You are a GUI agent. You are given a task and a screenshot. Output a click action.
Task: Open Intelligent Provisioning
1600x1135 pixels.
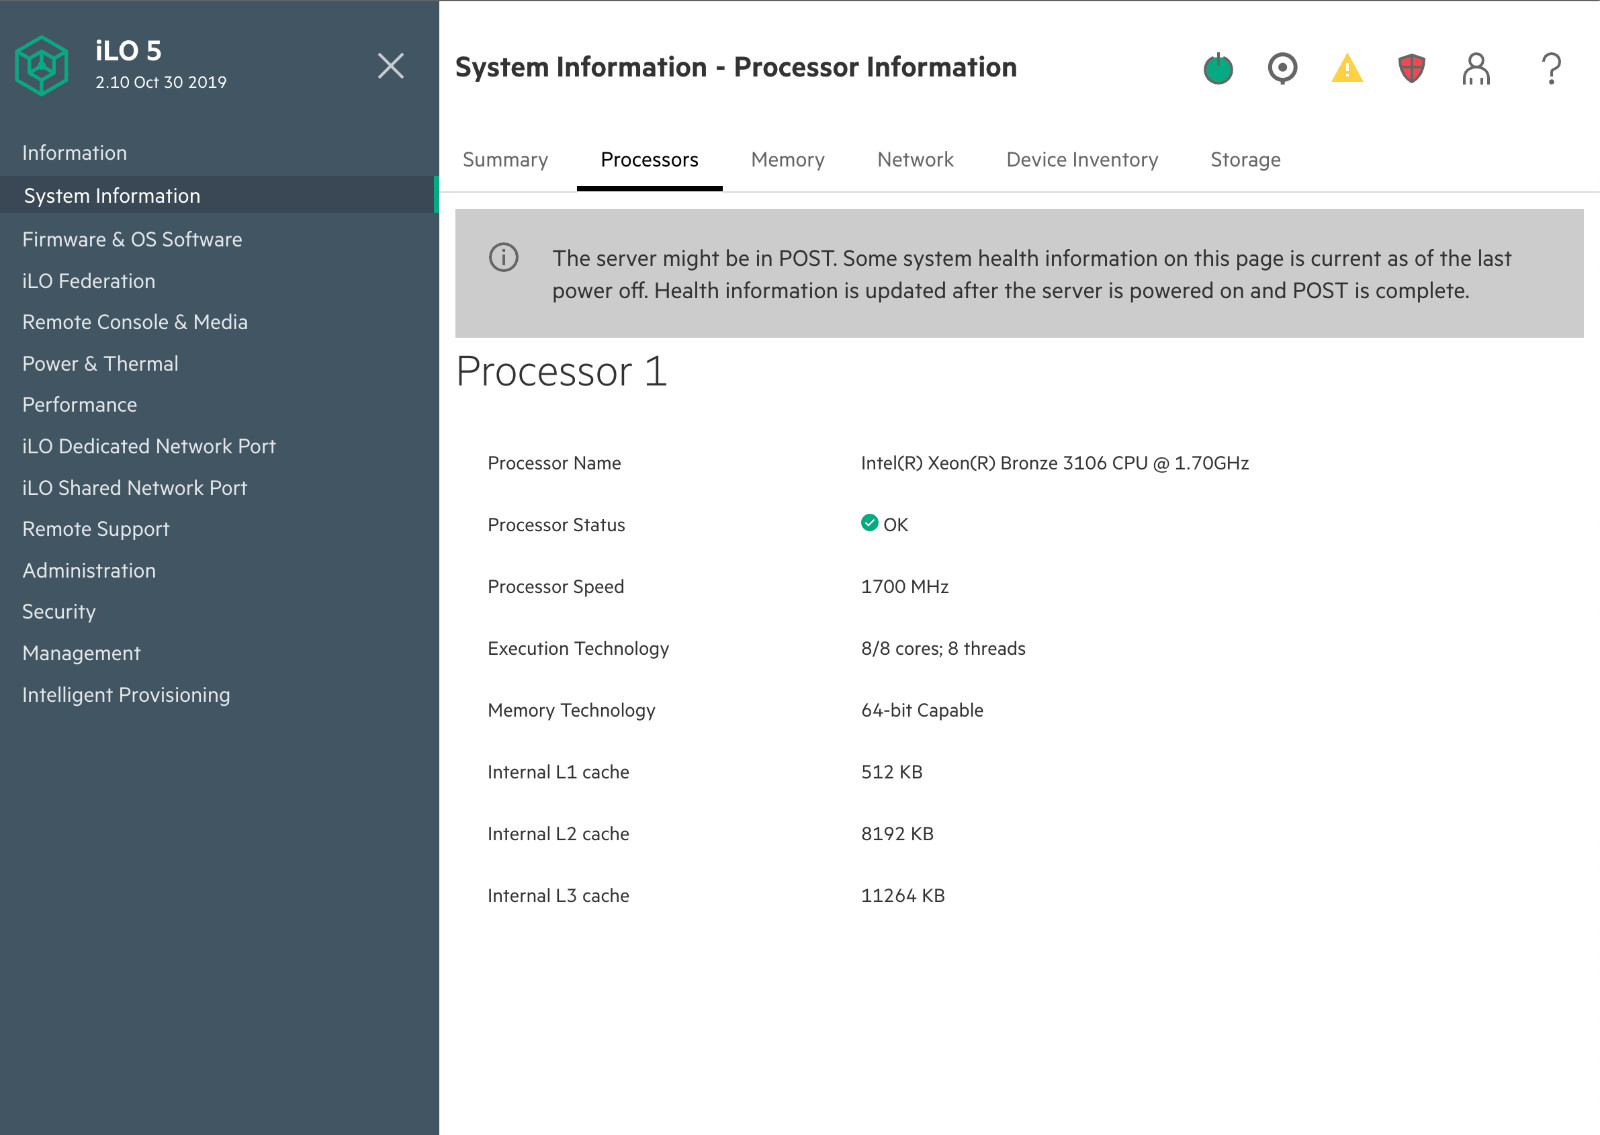pyautogui.click(x=126, y=695)
